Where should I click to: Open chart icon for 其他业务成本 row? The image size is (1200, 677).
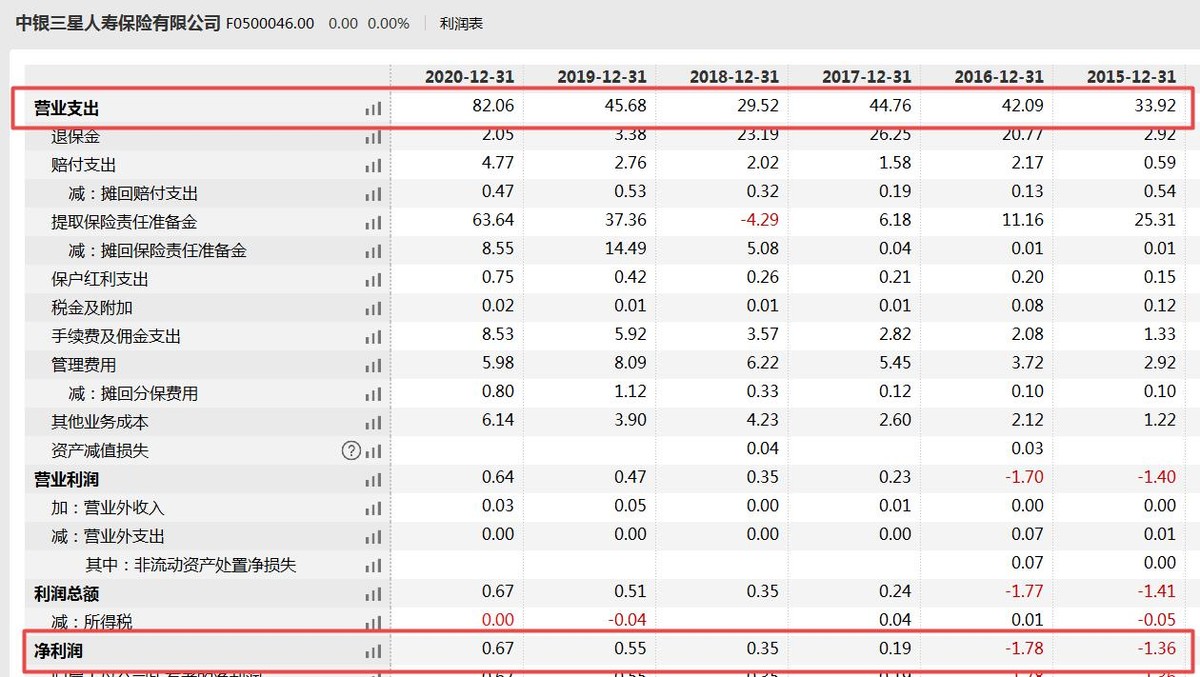click(373, 423)
